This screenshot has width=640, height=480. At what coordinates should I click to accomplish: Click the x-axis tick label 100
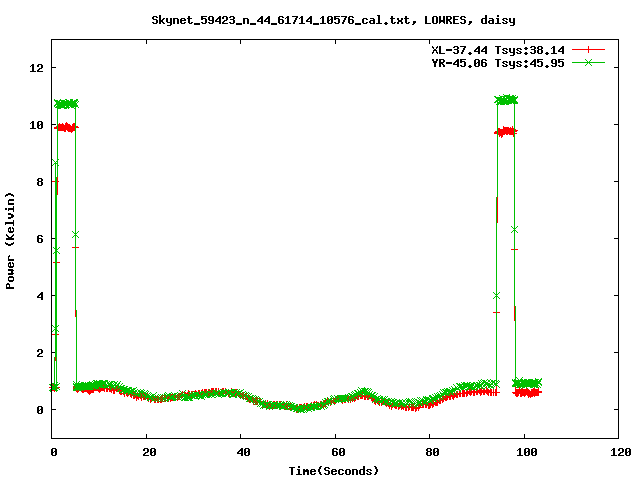tap(527, 452)
